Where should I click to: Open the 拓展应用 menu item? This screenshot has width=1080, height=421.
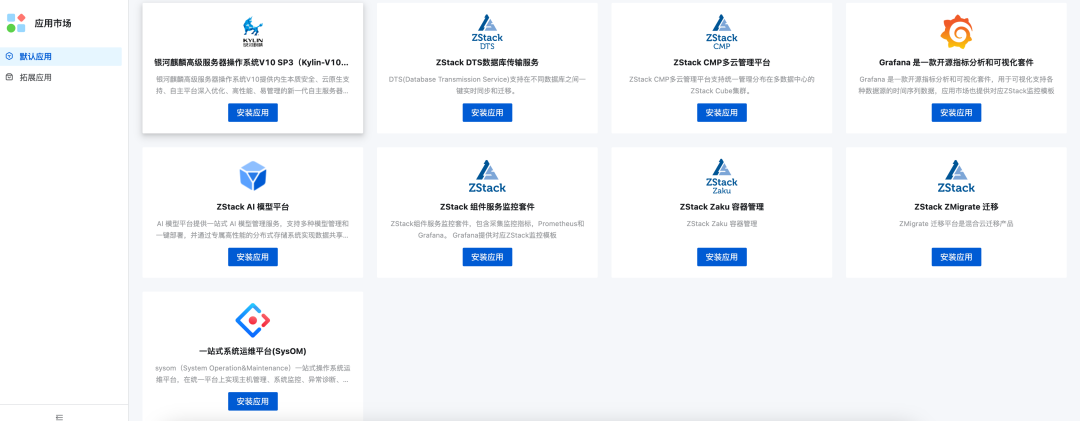62,77
